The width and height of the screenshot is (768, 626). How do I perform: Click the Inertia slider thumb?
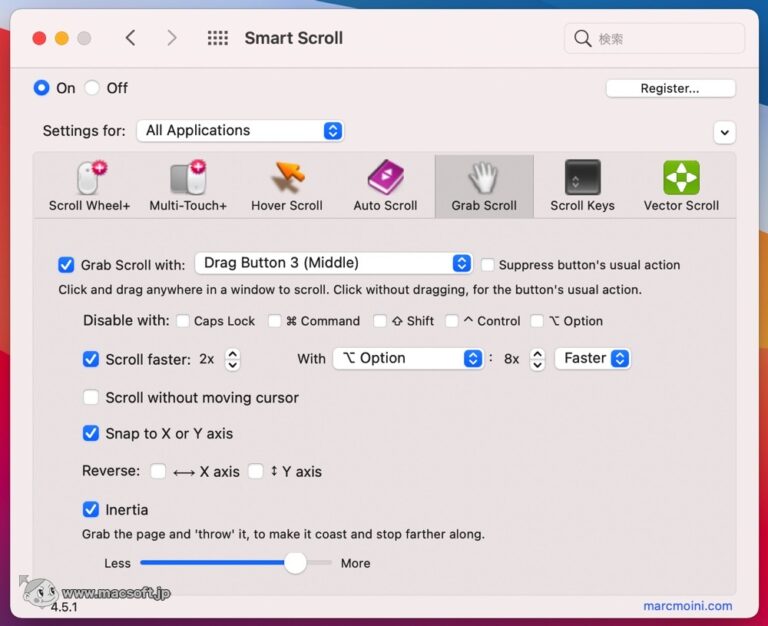(x=295, y=563)
